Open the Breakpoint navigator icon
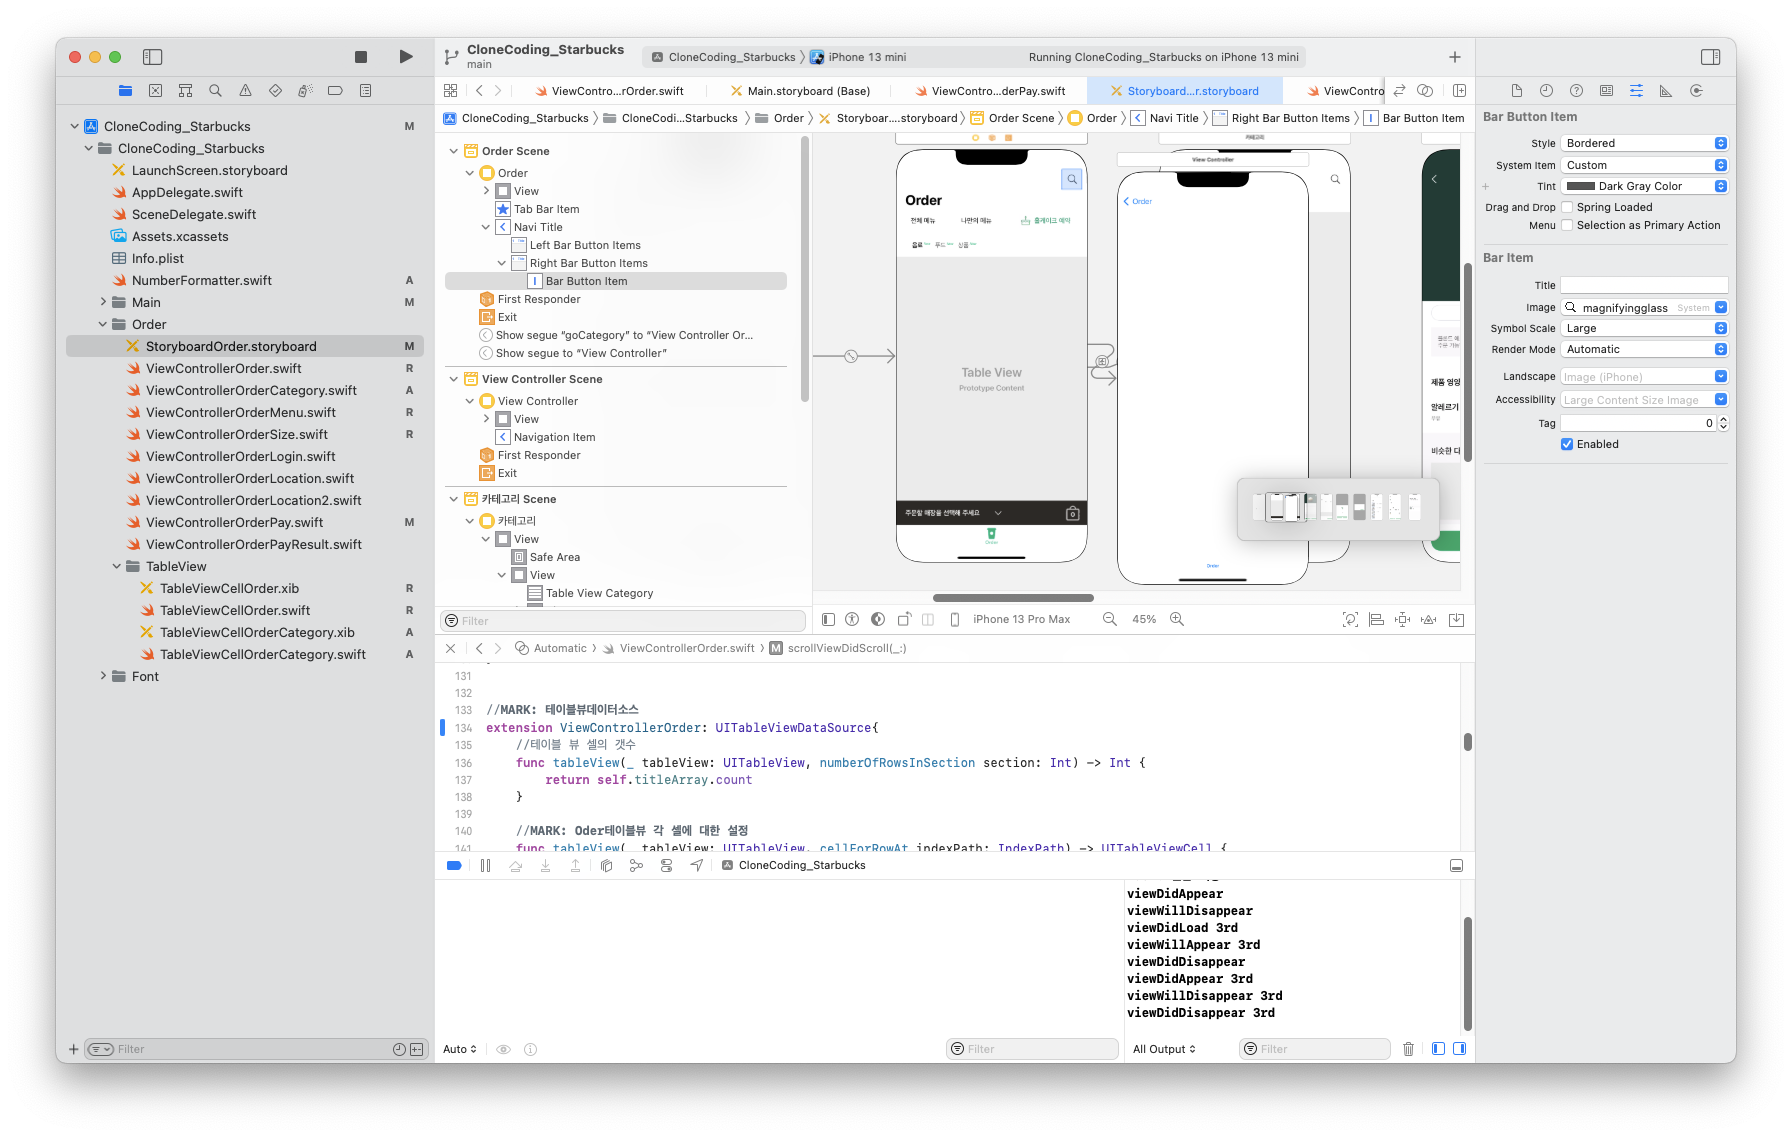Image resolution: width=1792 pixels, height=1137 pixels. (335, 91)
